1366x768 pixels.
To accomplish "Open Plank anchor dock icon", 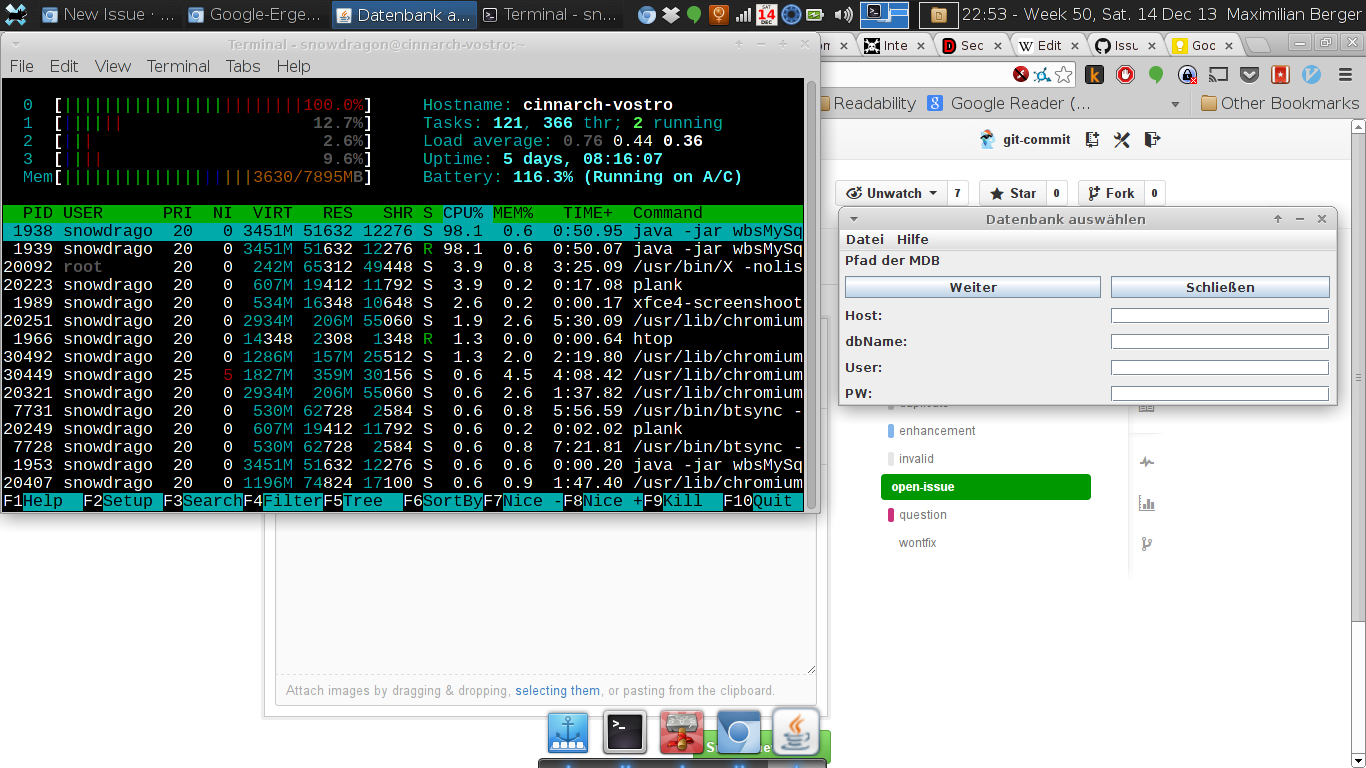I will (x=568, y=733).
